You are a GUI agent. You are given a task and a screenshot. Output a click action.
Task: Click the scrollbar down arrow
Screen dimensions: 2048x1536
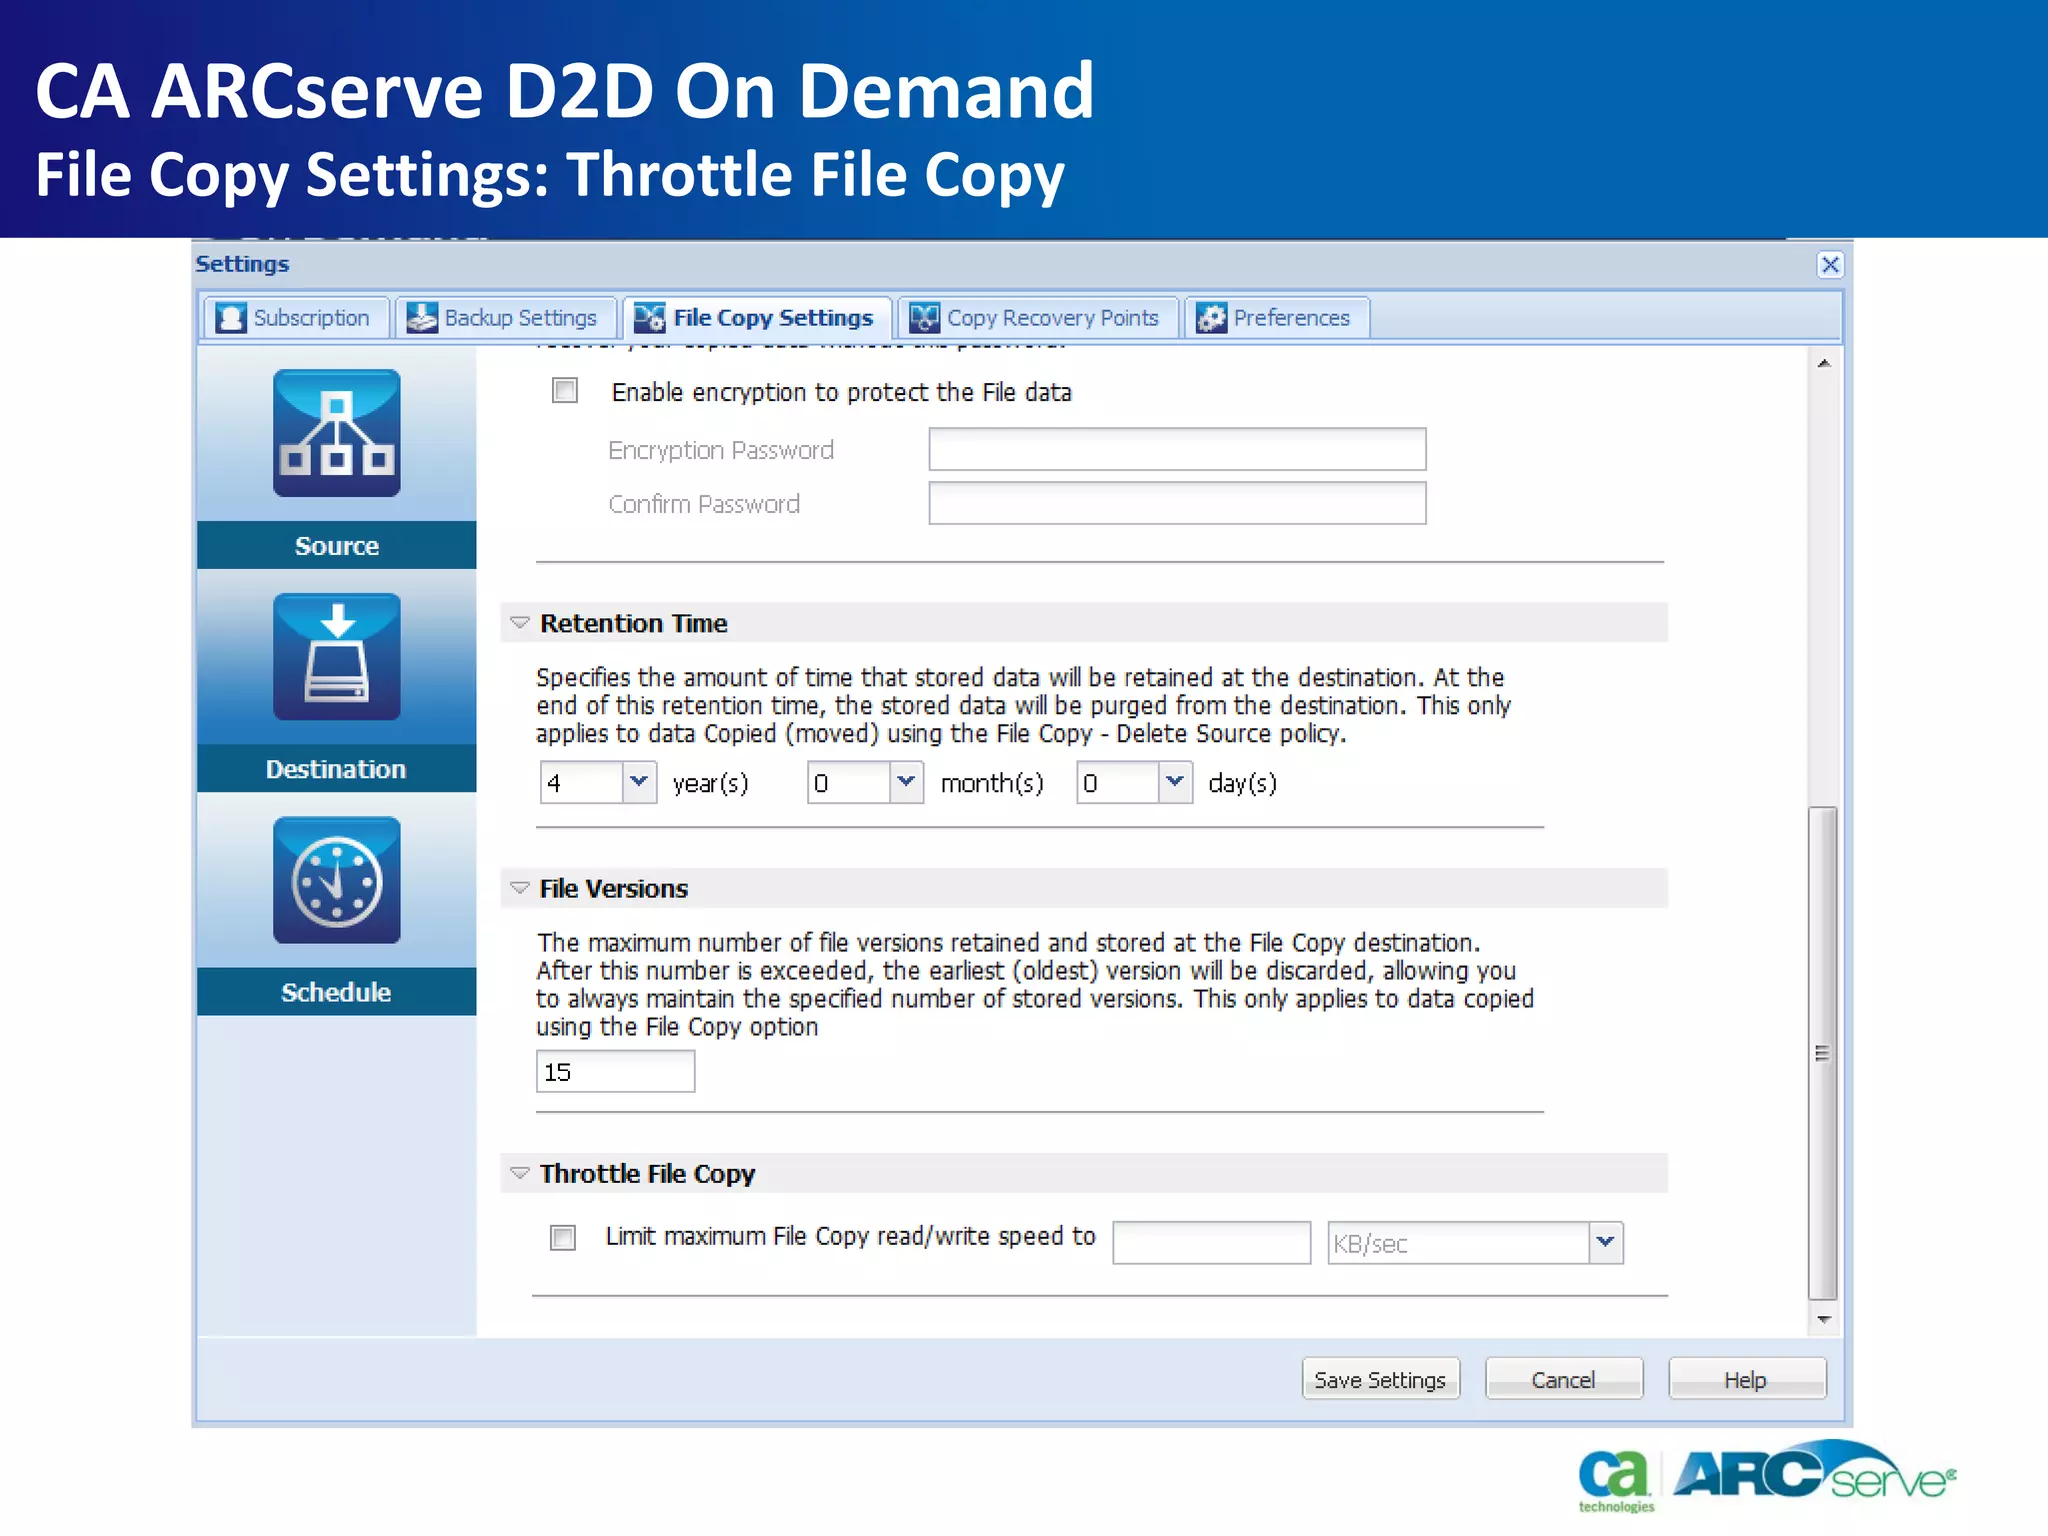(1824, 1320)
